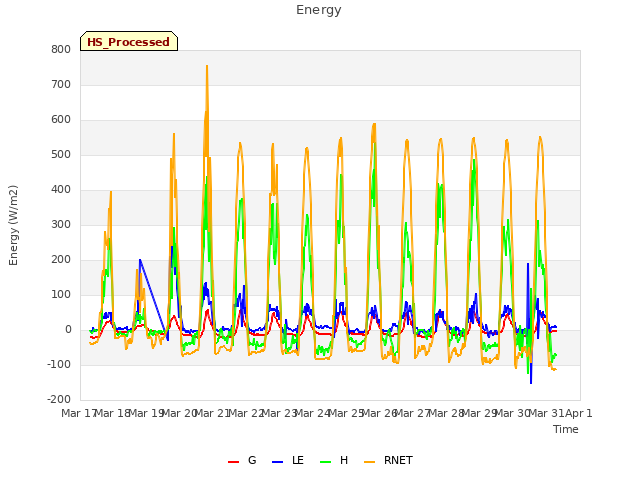Toggle the RNET series legend entry
The image size is (640, 480).
(388, 460)
